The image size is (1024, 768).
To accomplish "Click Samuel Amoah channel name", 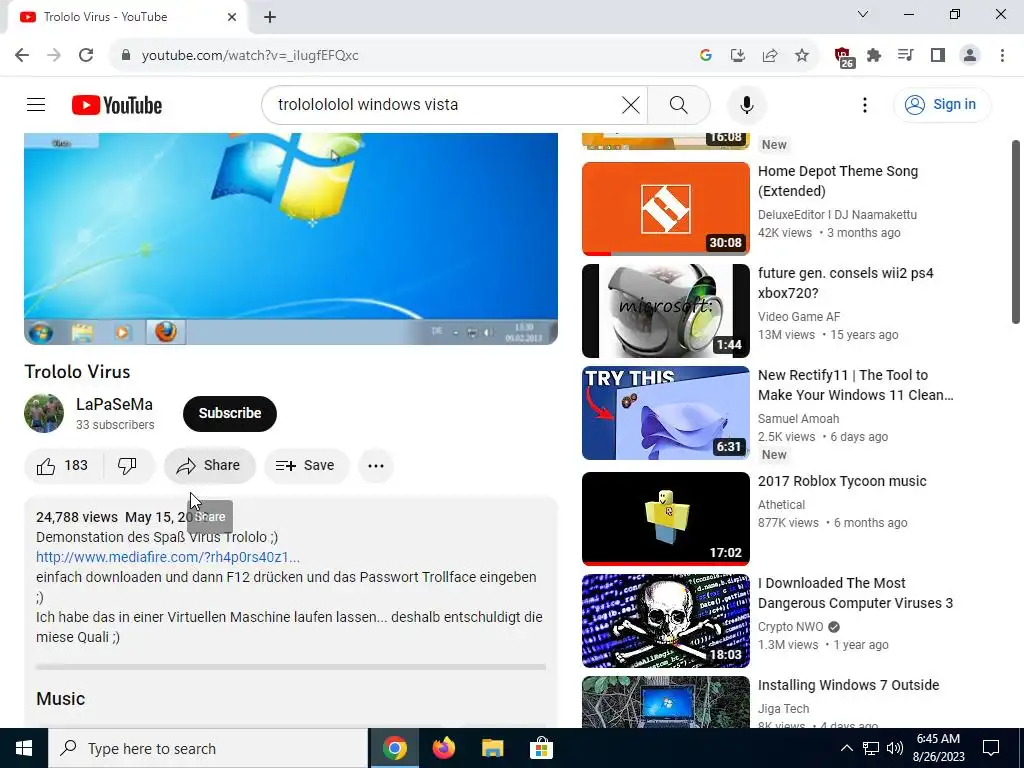I will [798, 419].
